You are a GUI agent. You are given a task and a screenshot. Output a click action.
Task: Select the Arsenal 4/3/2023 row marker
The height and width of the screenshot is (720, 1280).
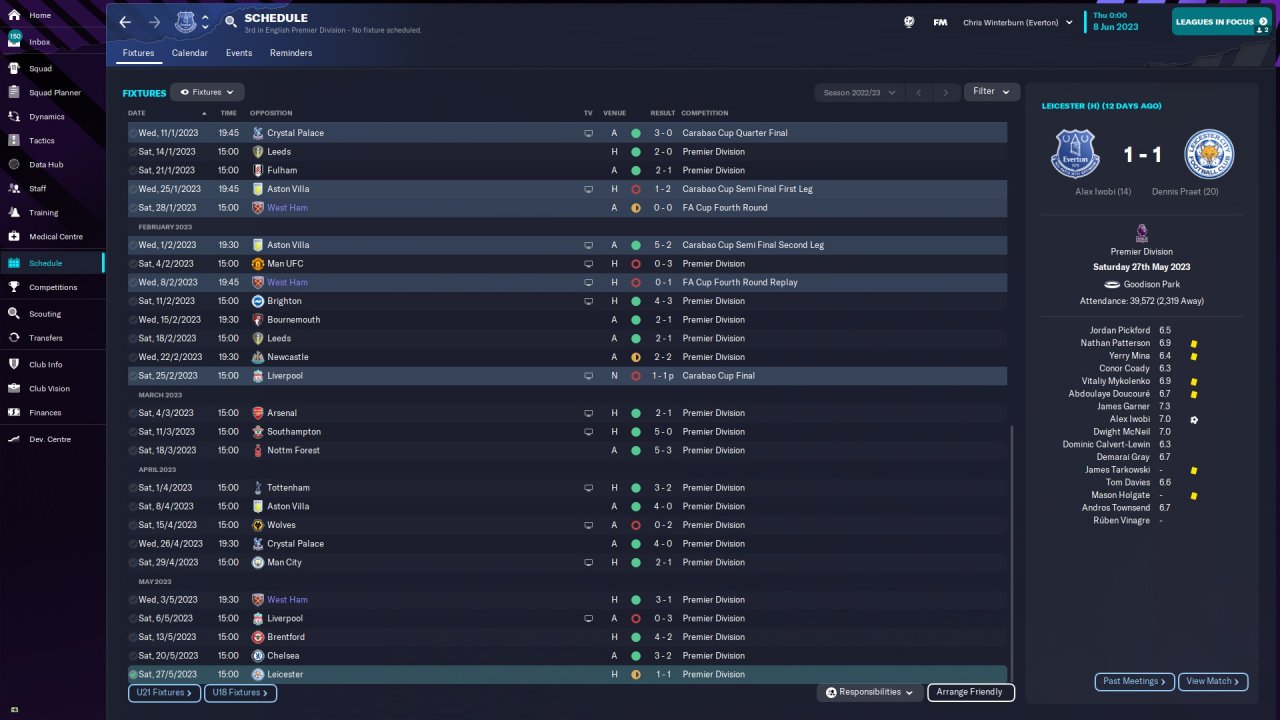(133, 413)
